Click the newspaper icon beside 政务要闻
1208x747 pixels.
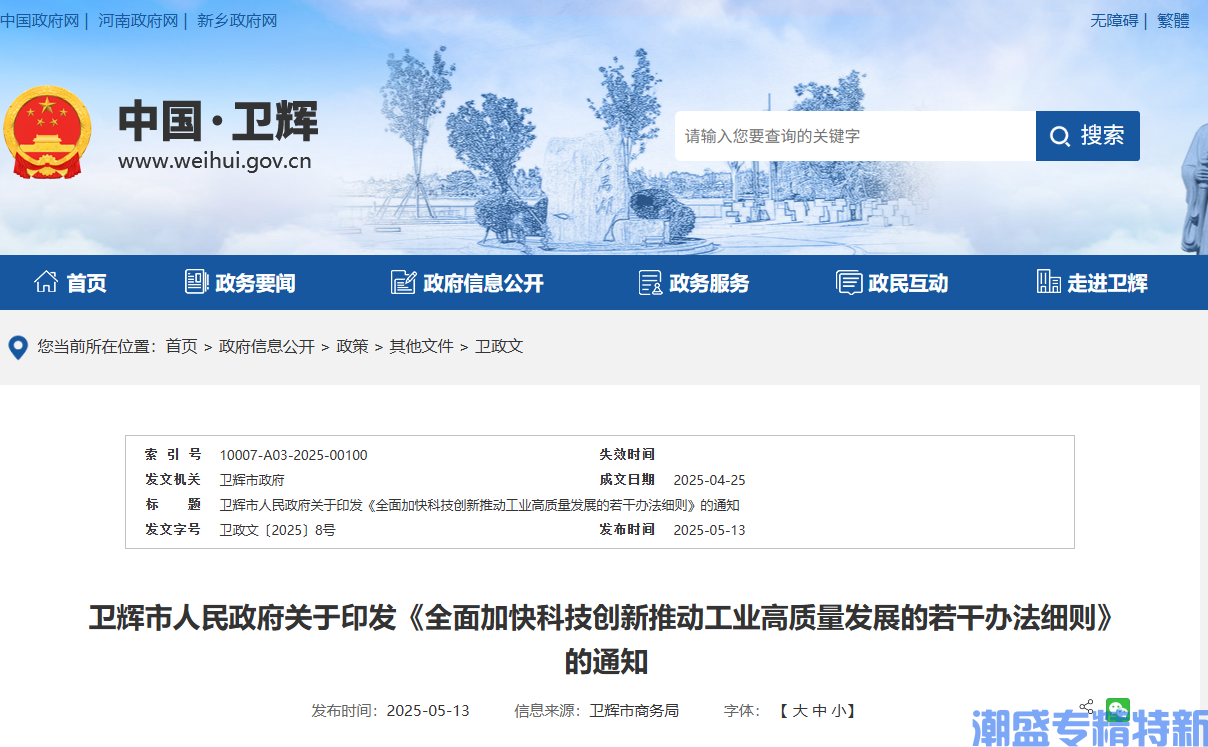196,282
